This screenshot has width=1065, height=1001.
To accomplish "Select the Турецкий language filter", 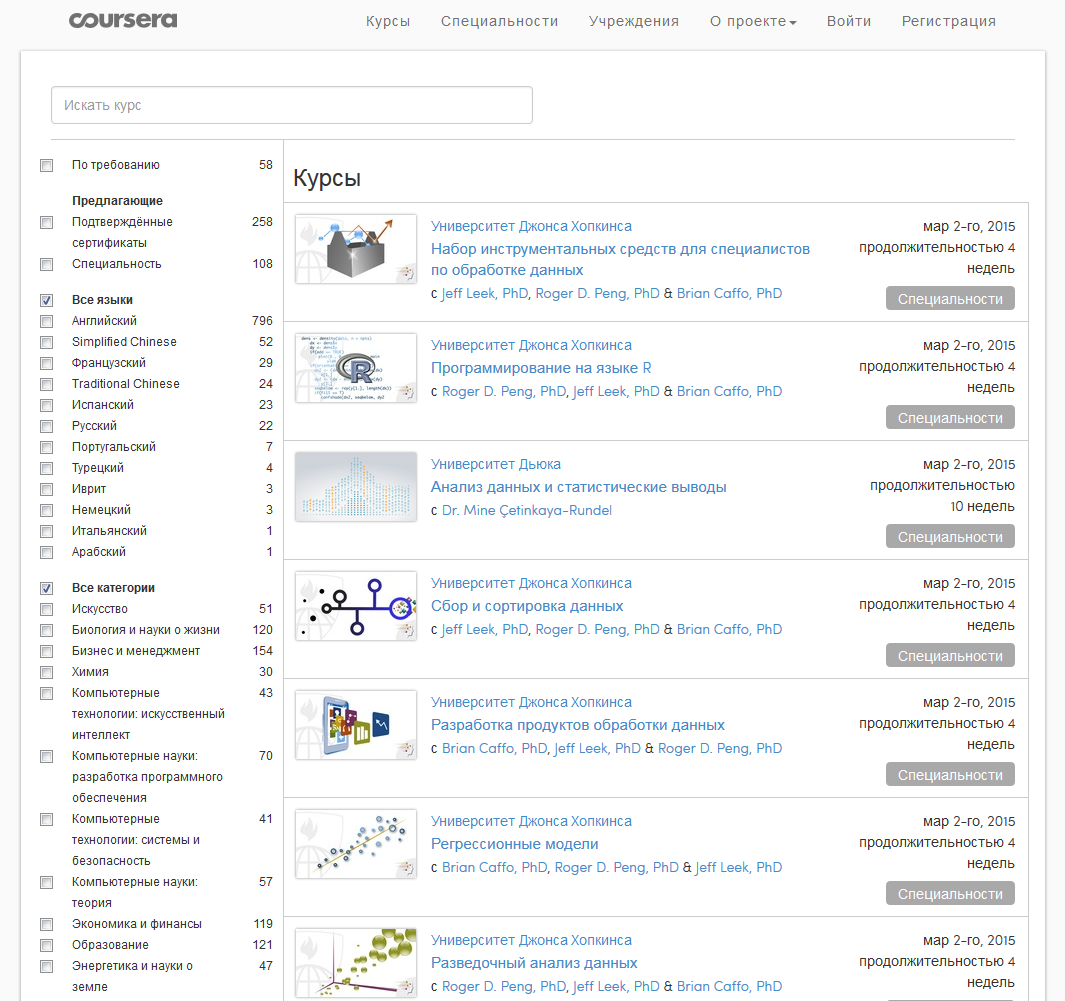I will pos(47,469).
